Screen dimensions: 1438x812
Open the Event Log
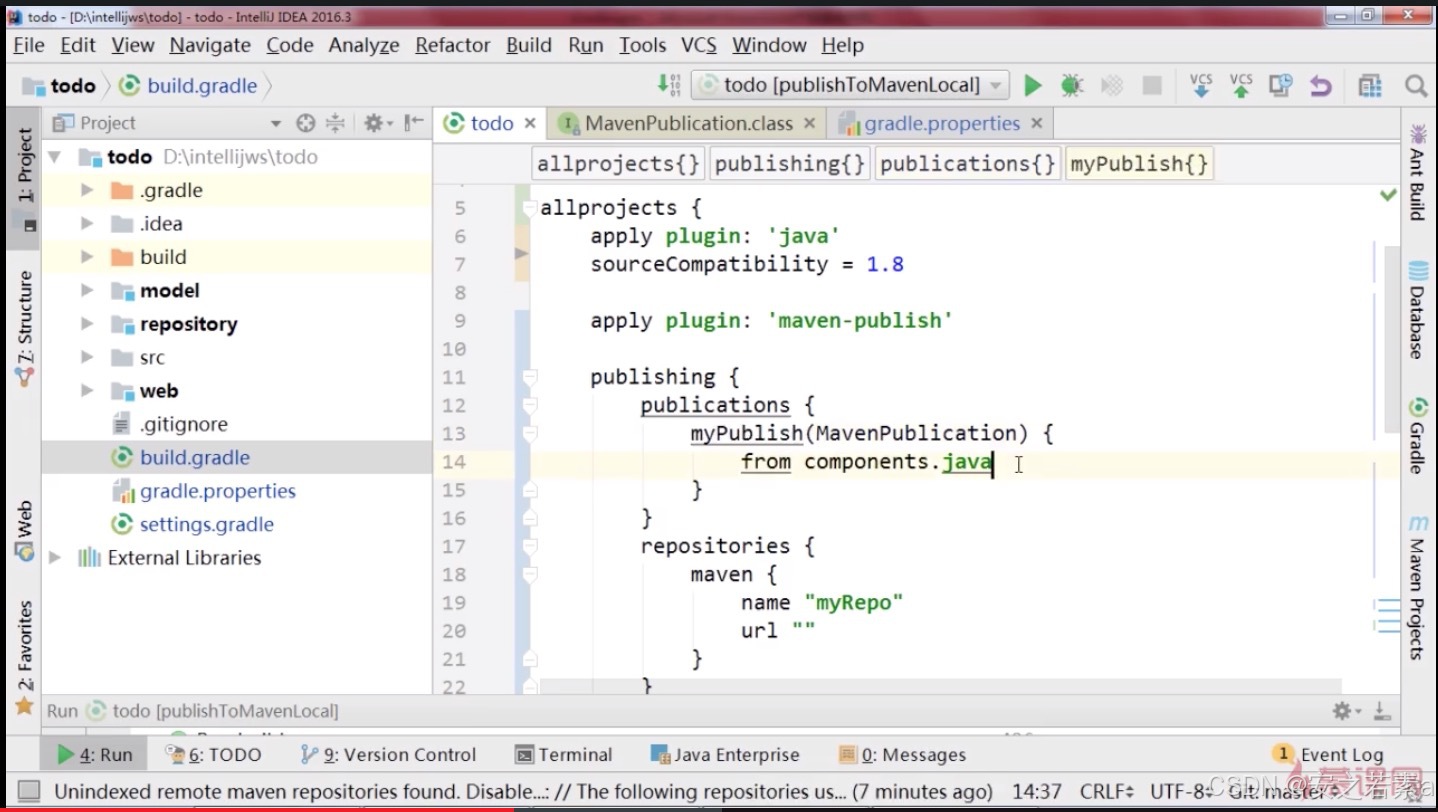(x=1329, y=755)
